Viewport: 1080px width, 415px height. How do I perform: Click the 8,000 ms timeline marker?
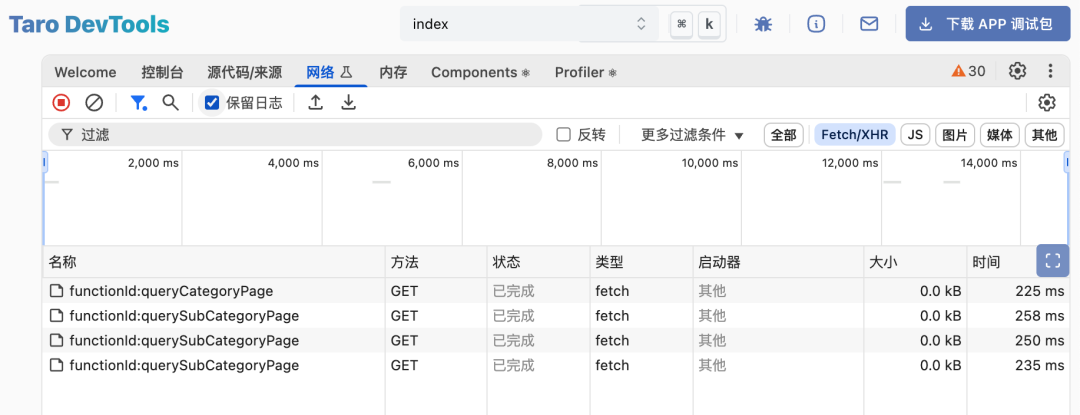(572, 163)
